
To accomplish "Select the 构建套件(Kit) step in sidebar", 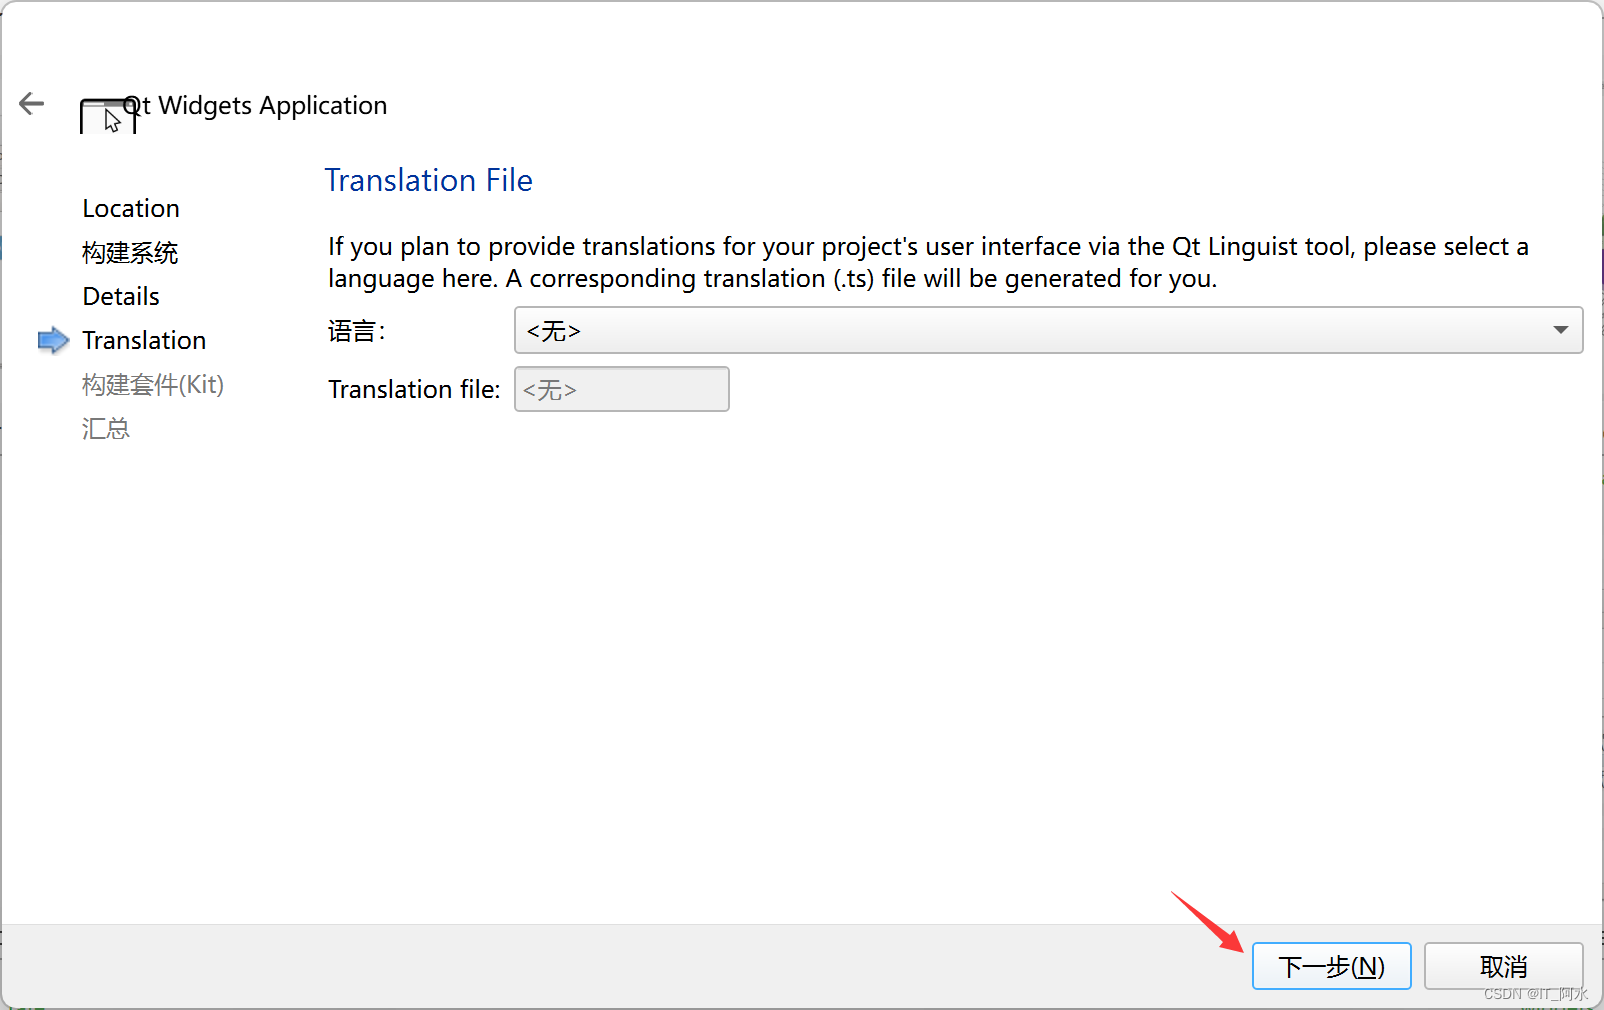I will click(x=153, y=384).
